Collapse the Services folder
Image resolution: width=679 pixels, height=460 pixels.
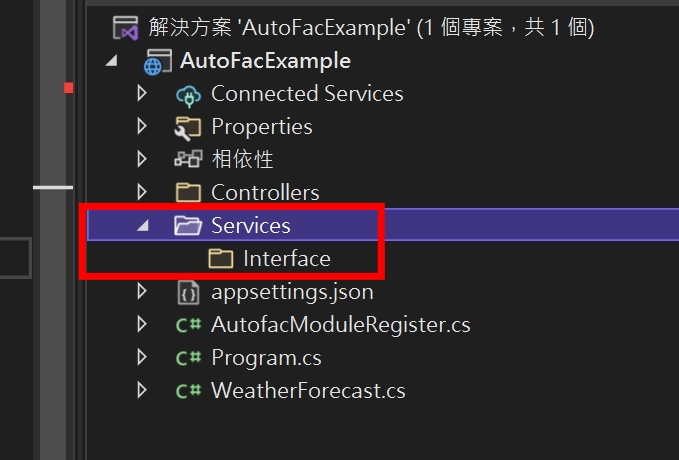142,226
